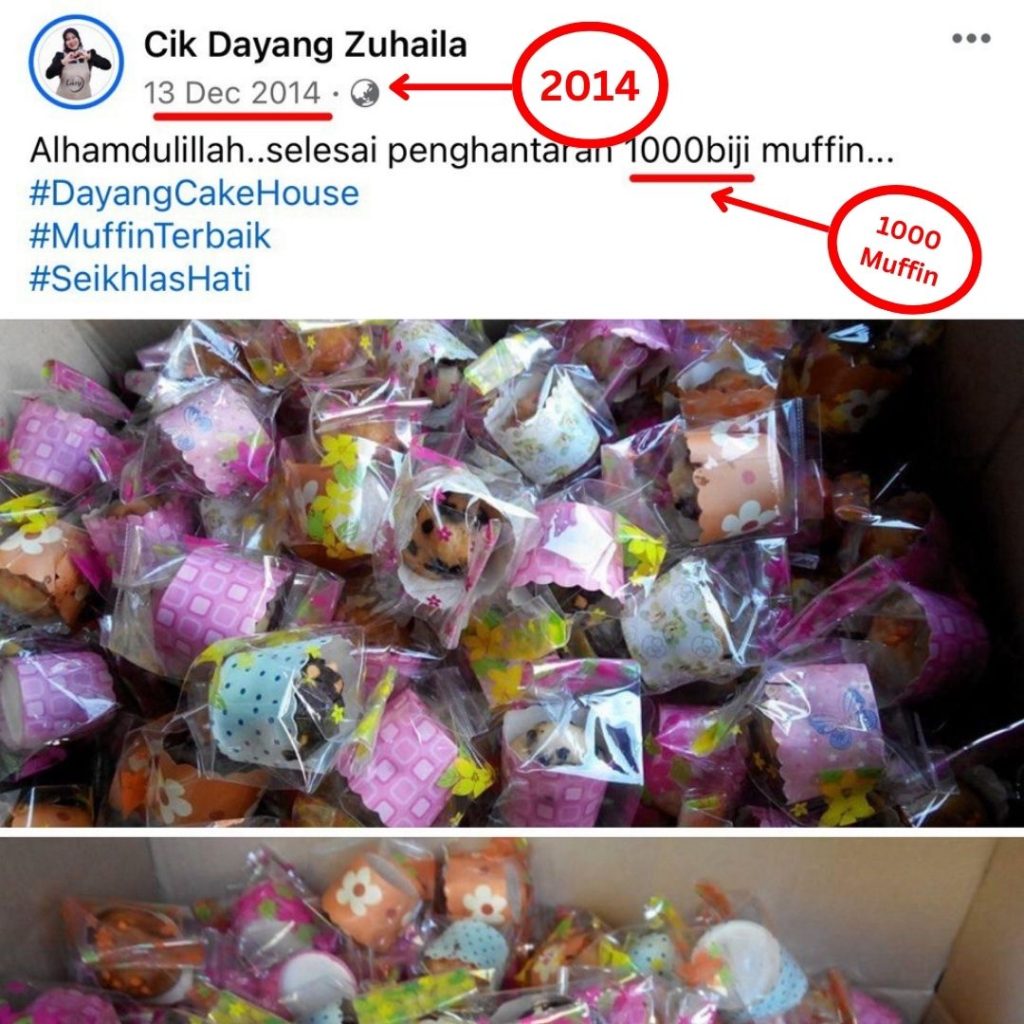The height and width of the screenshot is (1024, 1024).
Task: Open the #DayangCakeHouse hashtag
Action: (194, 194)
